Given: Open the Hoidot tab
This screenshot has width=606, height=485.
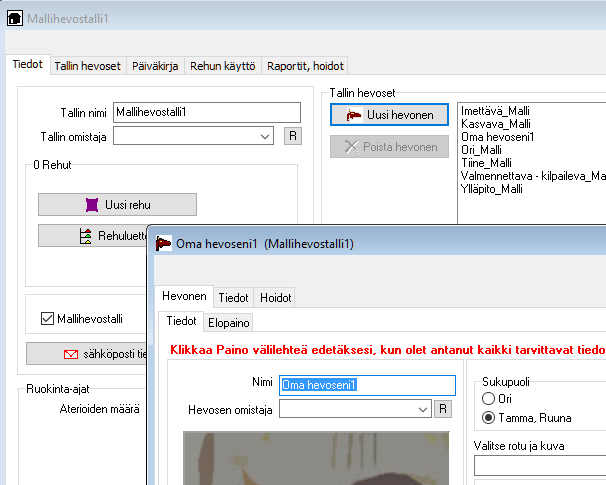Looking at the screenshot, I should tap(276, 298).
